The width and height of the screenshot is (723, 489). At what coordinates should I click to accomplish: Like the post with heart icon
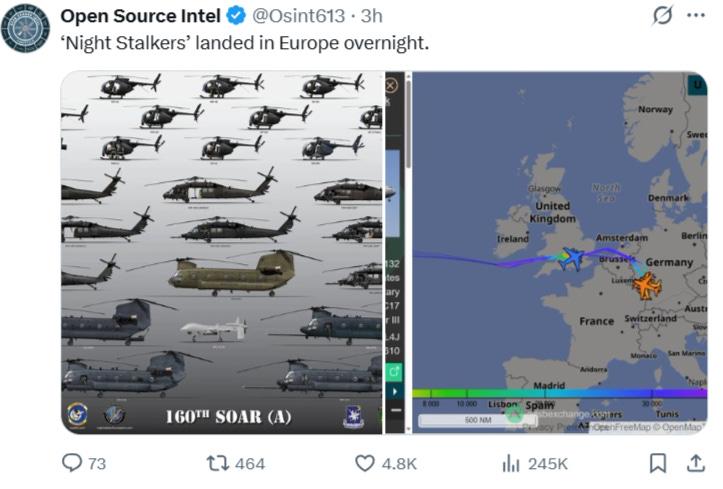pyautogui.click(x=366, y=463)
